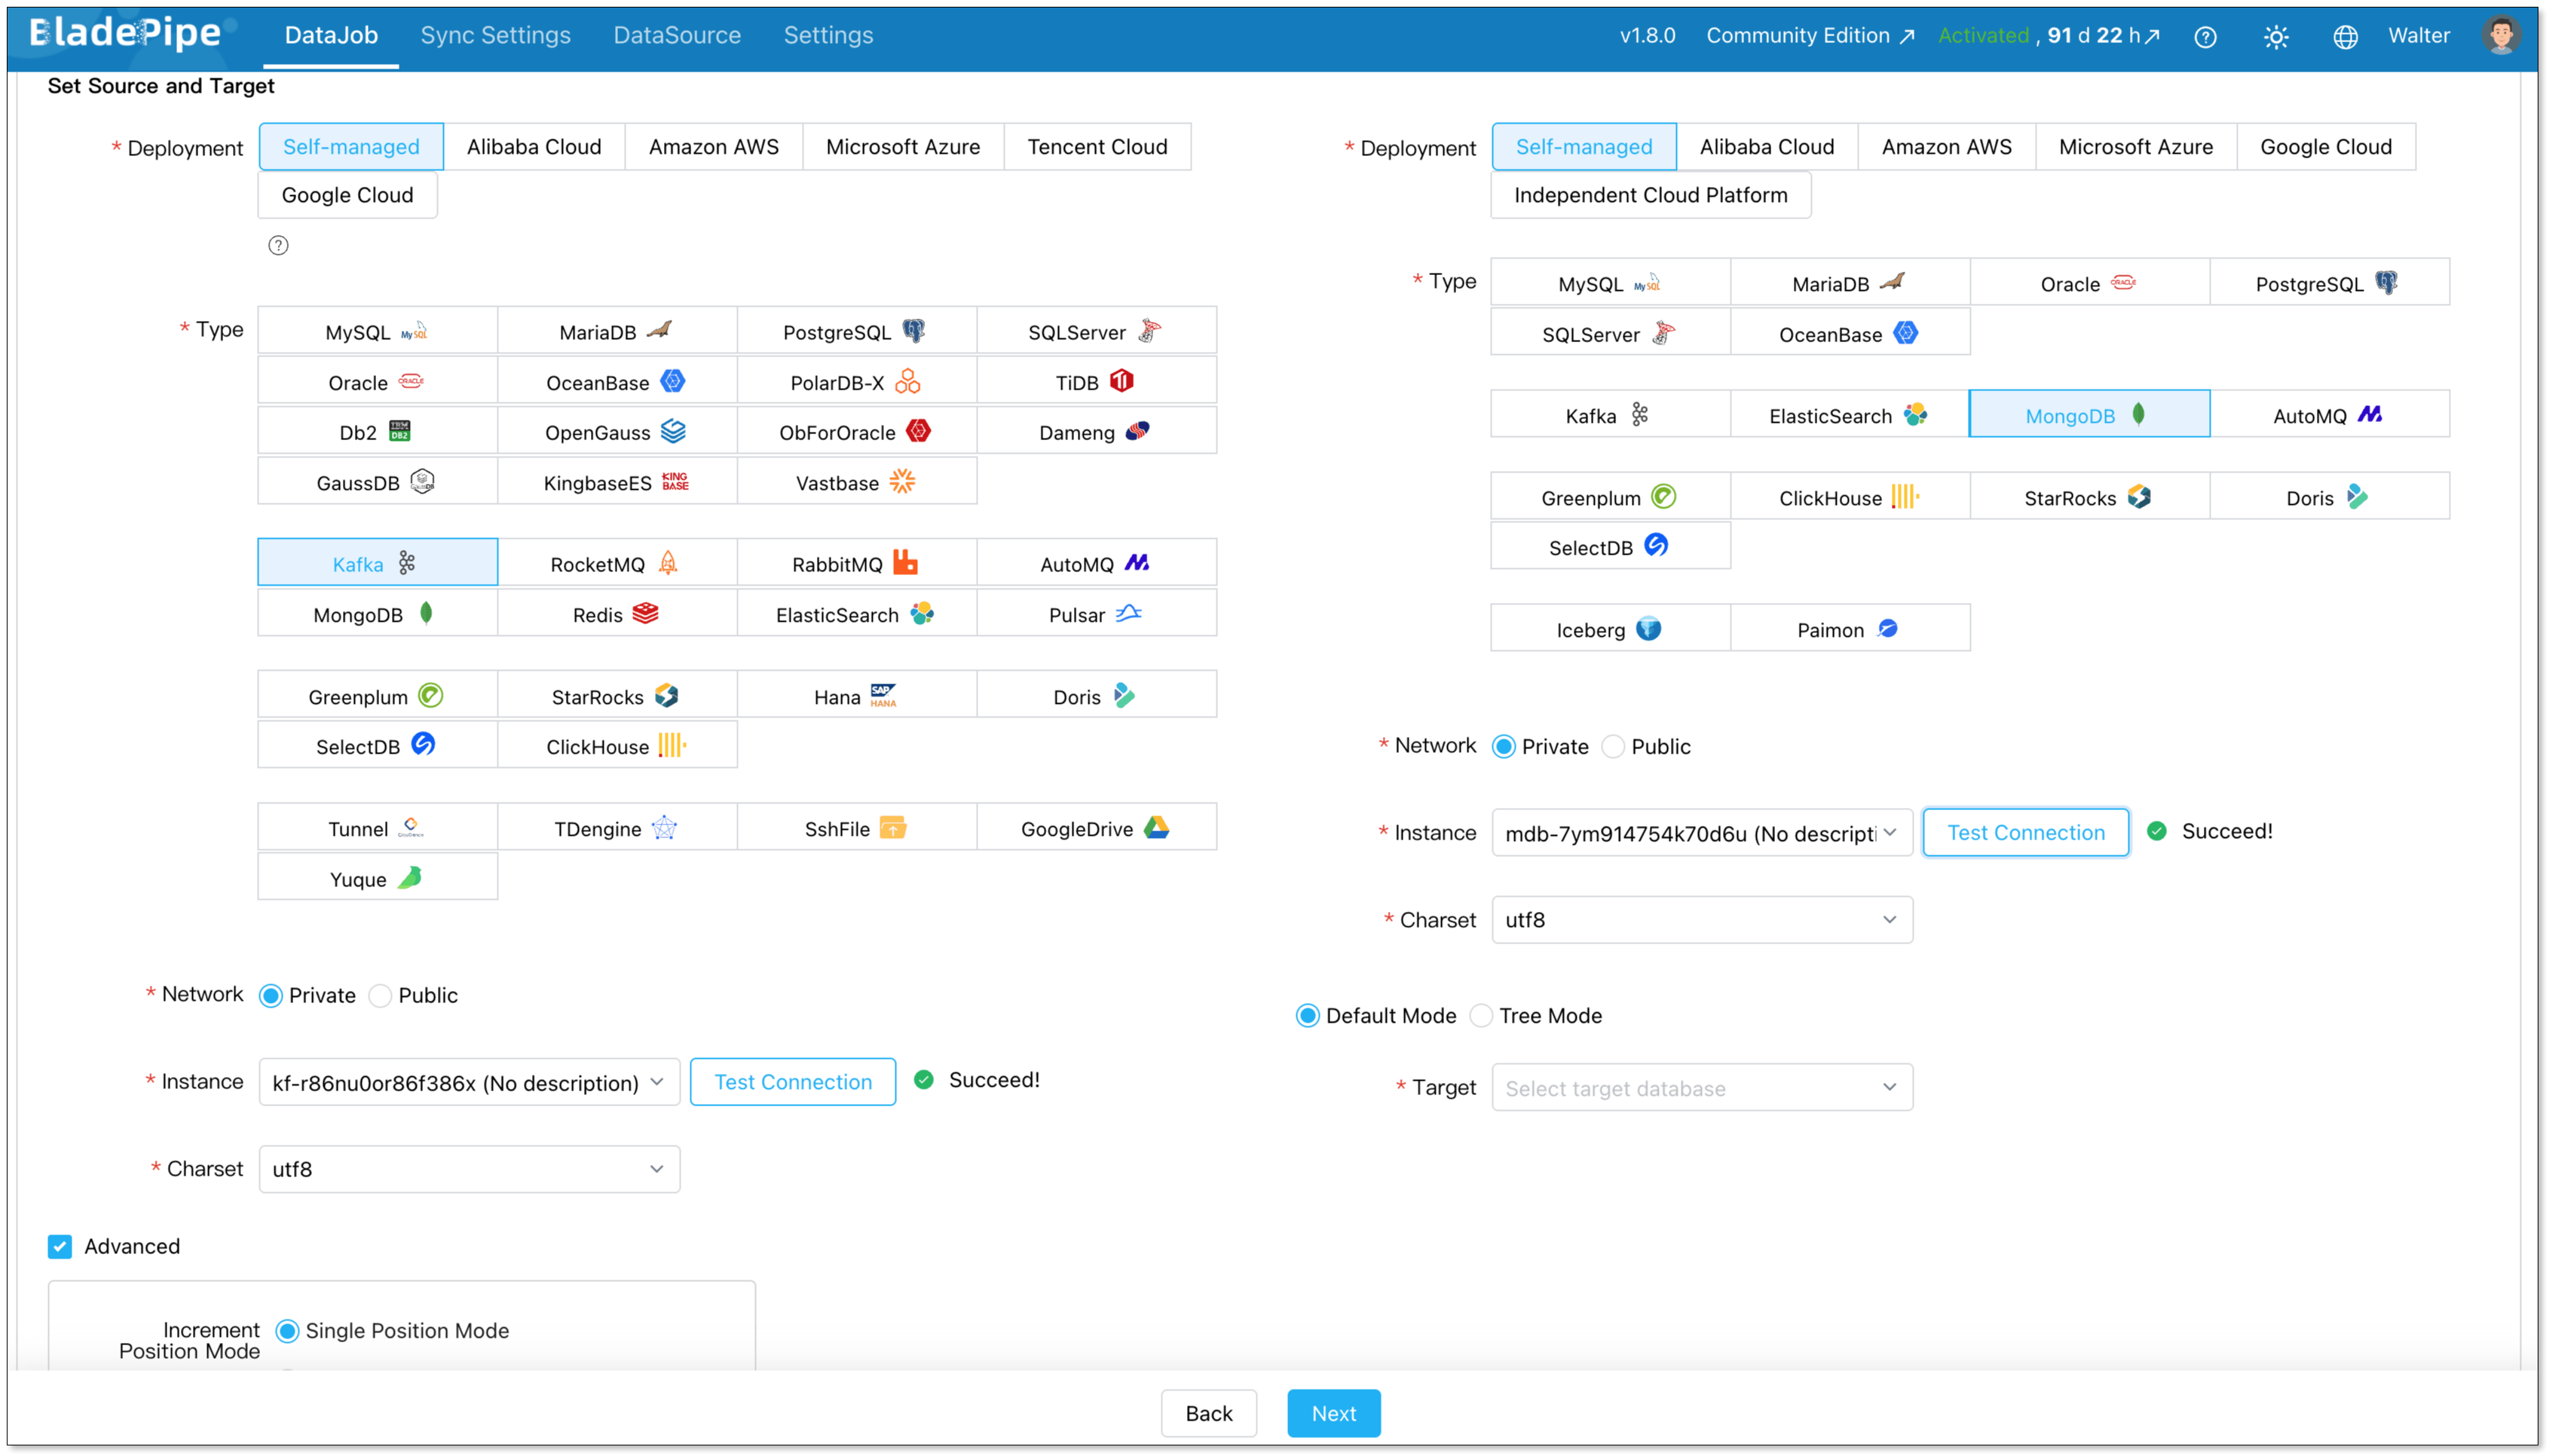Select target Amazon AWS deployment
The height and width of the screenshot is (1456, 2549).
click(x=1946, y=147)
